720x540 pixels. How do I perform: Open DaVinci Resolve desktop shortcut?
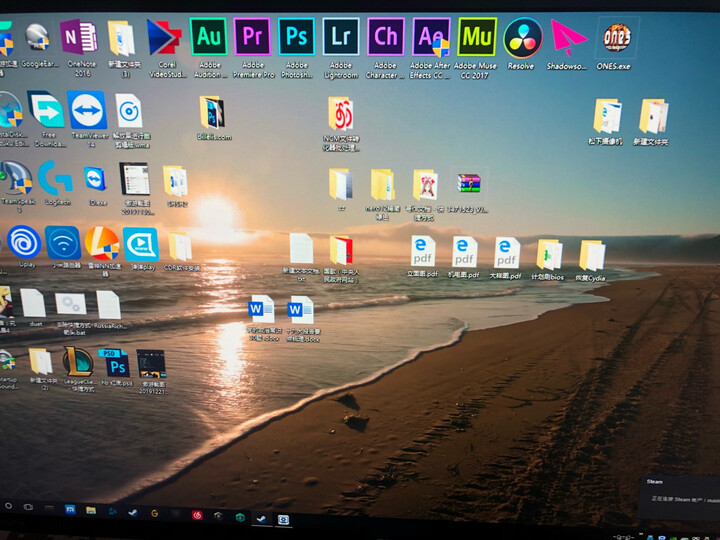(522, 38)
